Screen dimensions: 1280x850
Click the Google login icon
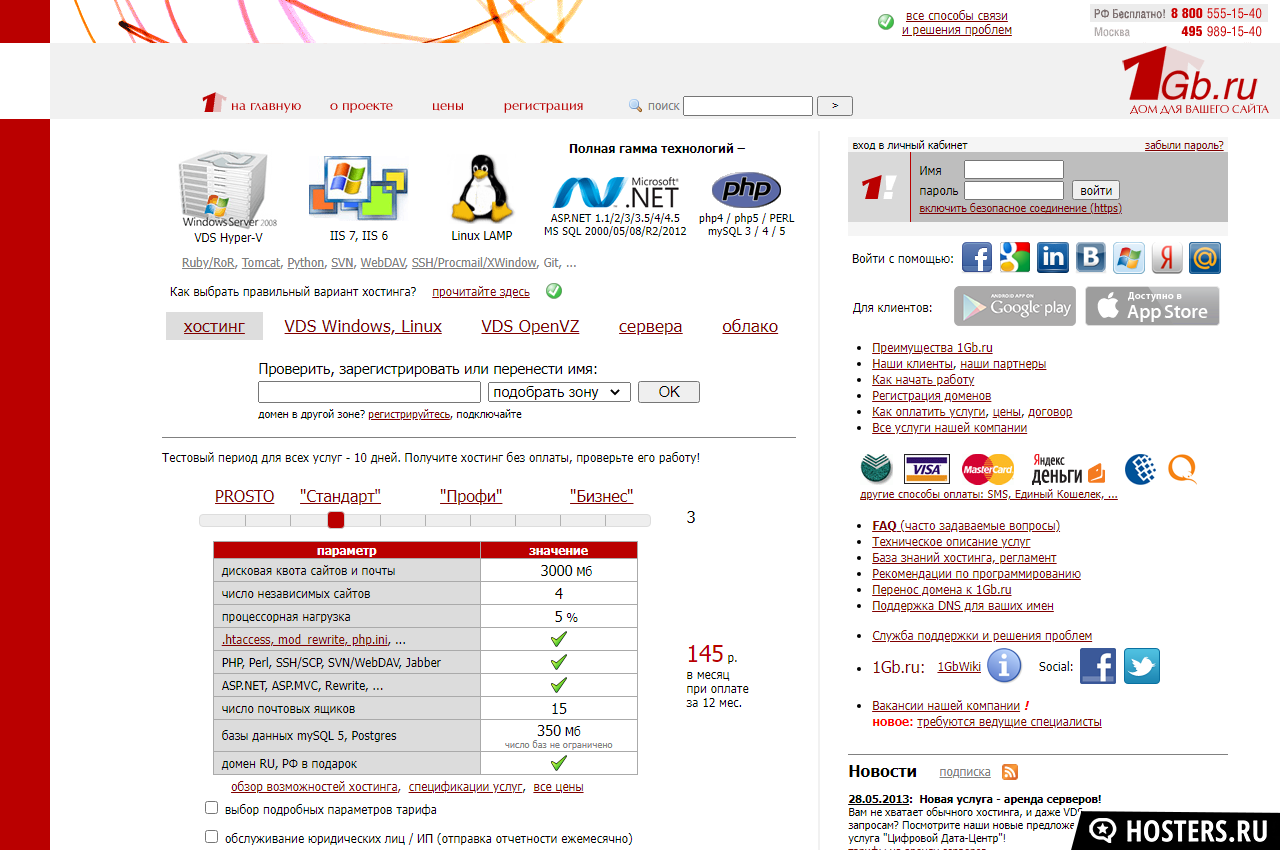tap(1015, 258)
